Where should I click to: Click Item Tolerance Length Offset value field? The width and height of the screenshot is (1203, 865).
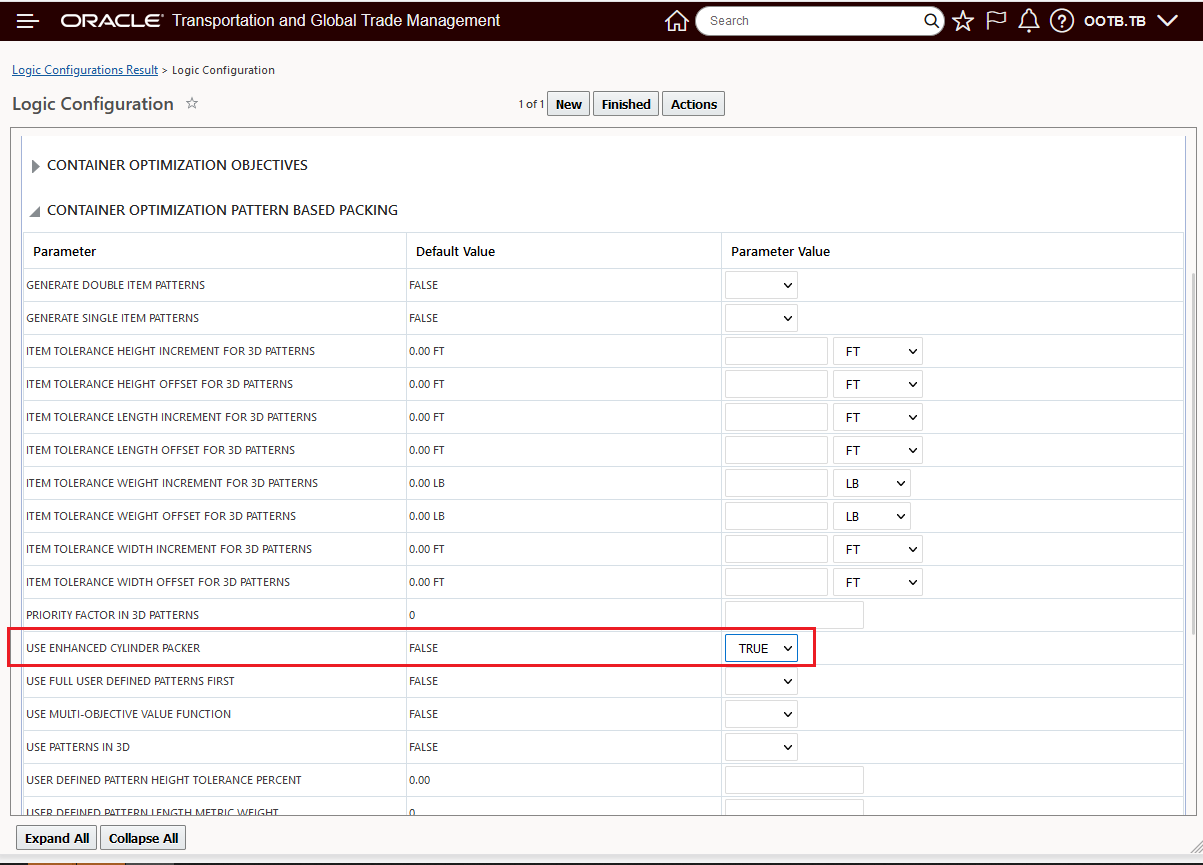(x=776, y=450)
